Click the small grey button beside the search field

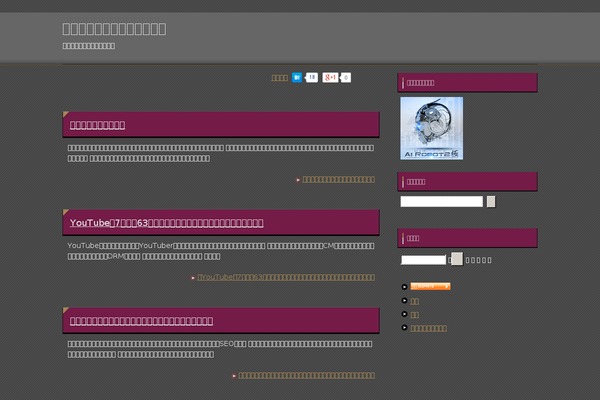click(x=491, y=201)
